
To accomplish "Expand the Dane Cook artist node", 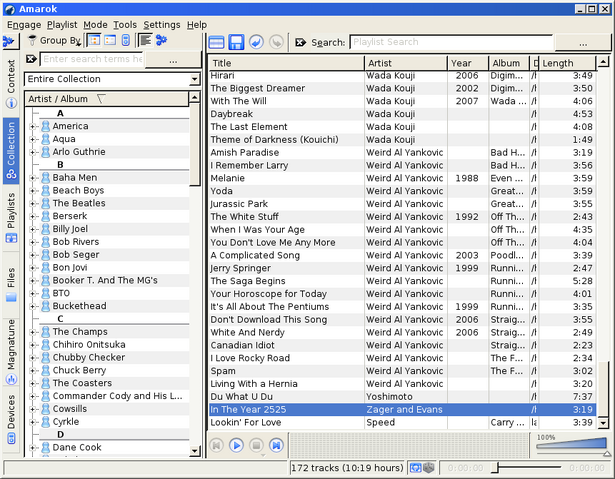I will (33, 448).
